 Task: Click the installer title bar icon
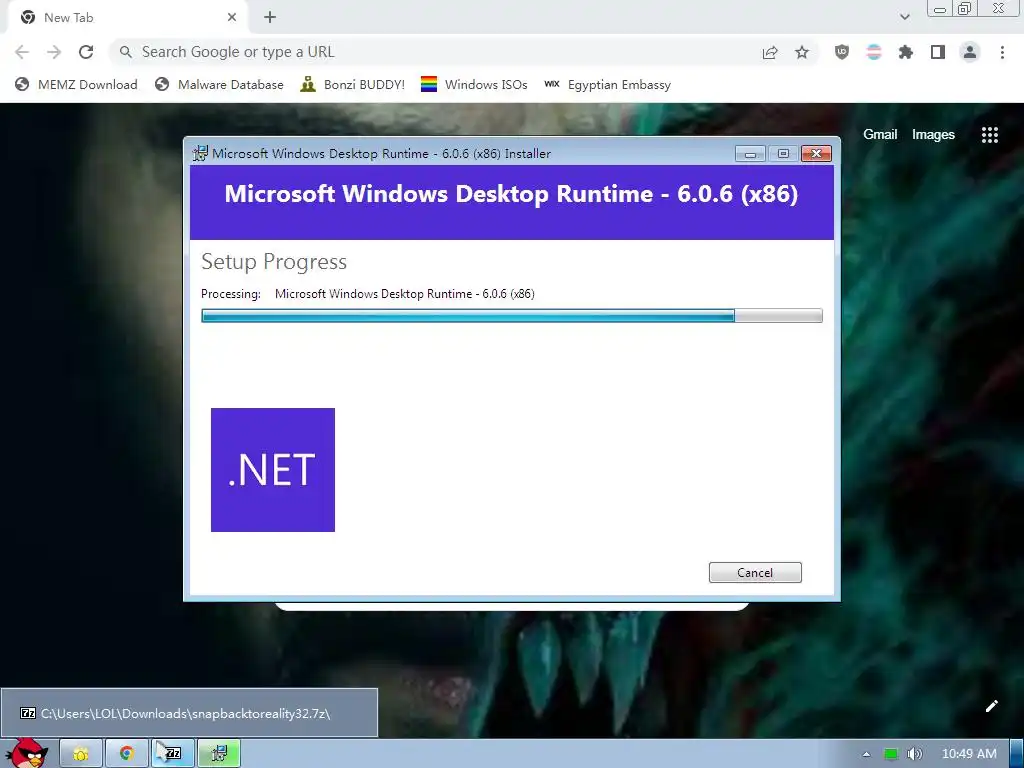click(200, 153)
